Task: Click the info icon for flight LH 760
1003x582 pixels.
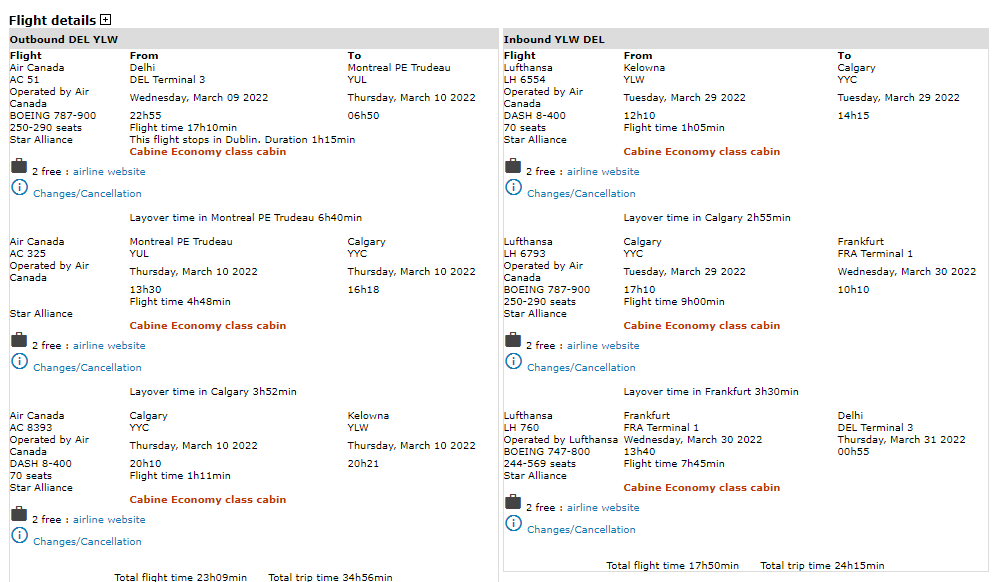Action: [513, 525]
